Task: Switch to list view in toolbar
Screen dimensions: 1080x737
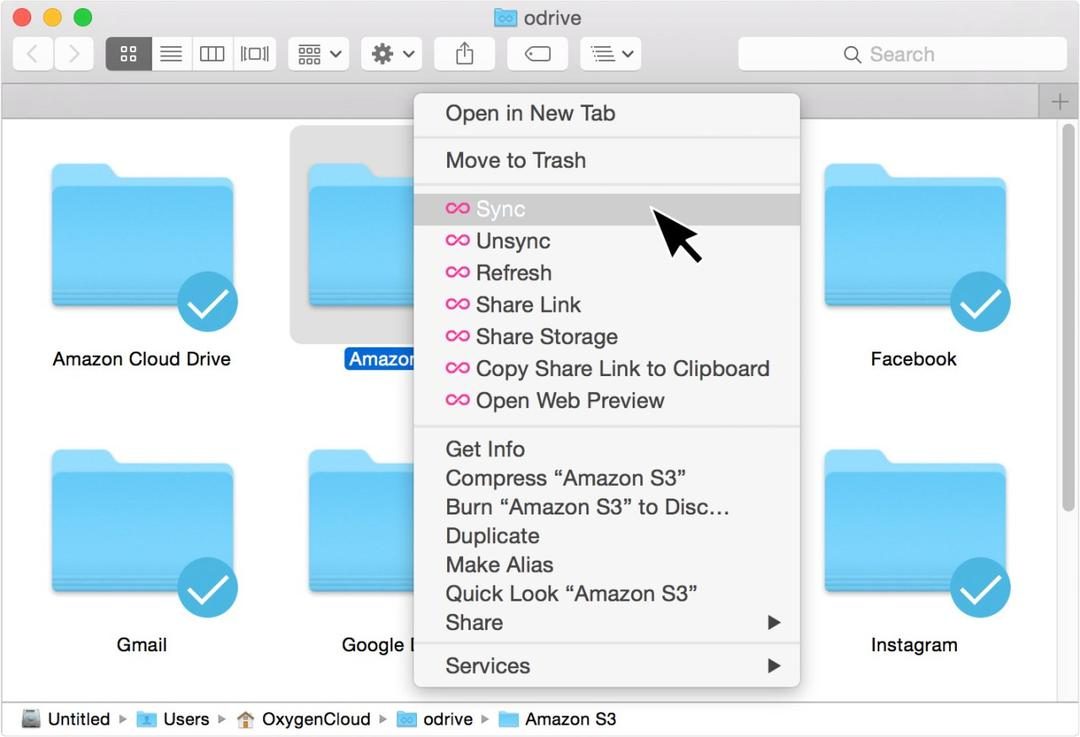Action: coord(171,54)
